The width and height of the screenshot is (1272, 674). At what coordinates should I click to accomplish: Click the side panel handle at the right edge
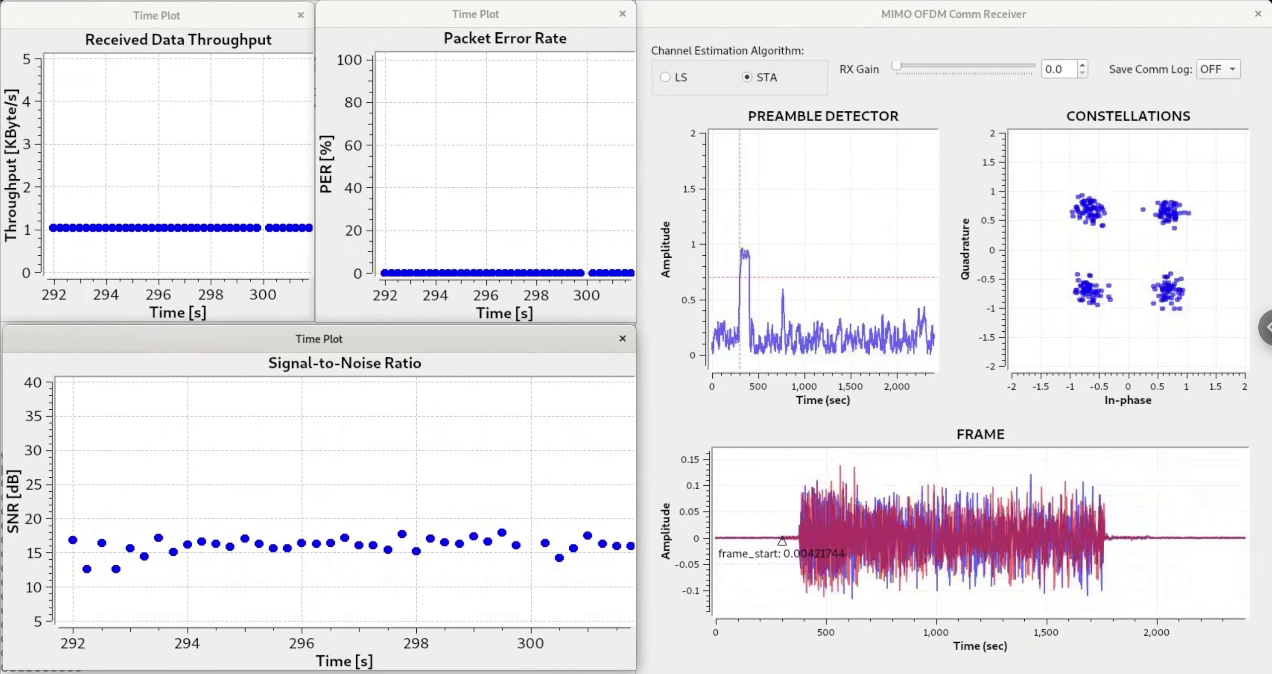coord(1265,327)
